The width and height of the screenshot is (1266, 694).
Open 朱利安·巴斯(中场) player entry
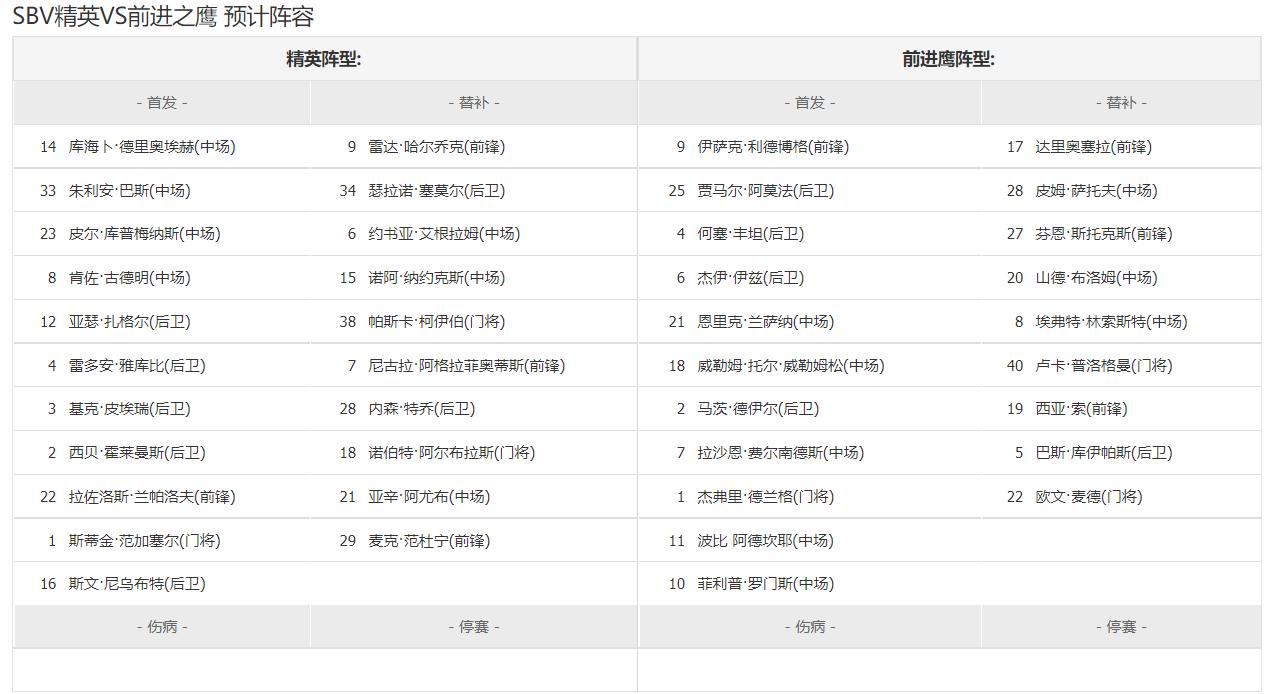129,191
